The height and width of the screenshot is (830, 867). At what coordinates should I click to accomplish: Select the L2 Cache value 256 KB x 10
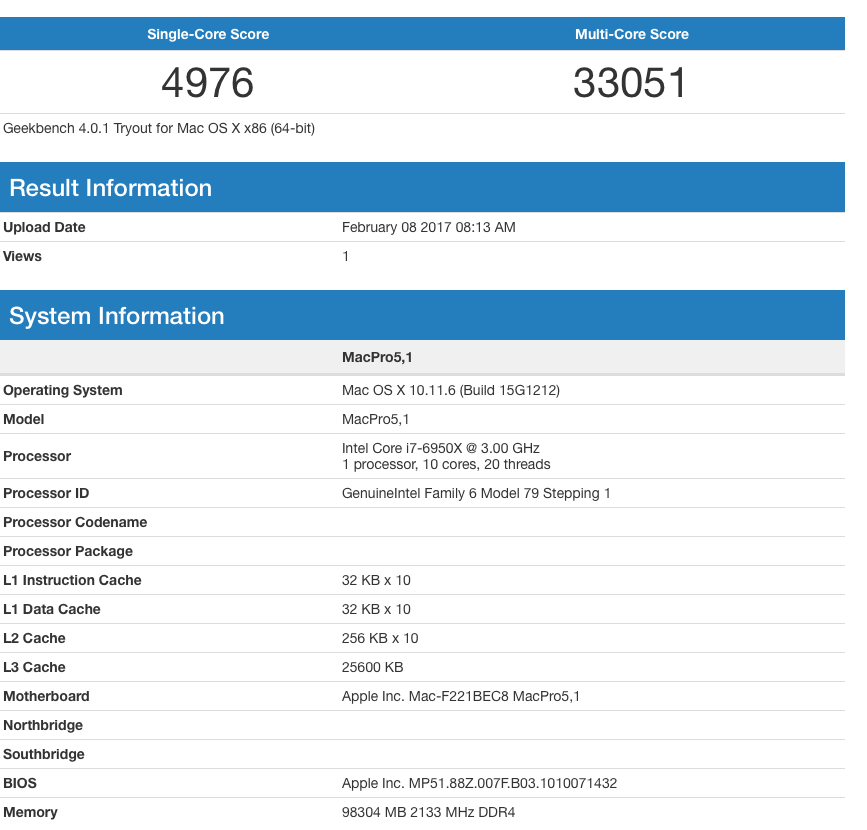[380, 638]
